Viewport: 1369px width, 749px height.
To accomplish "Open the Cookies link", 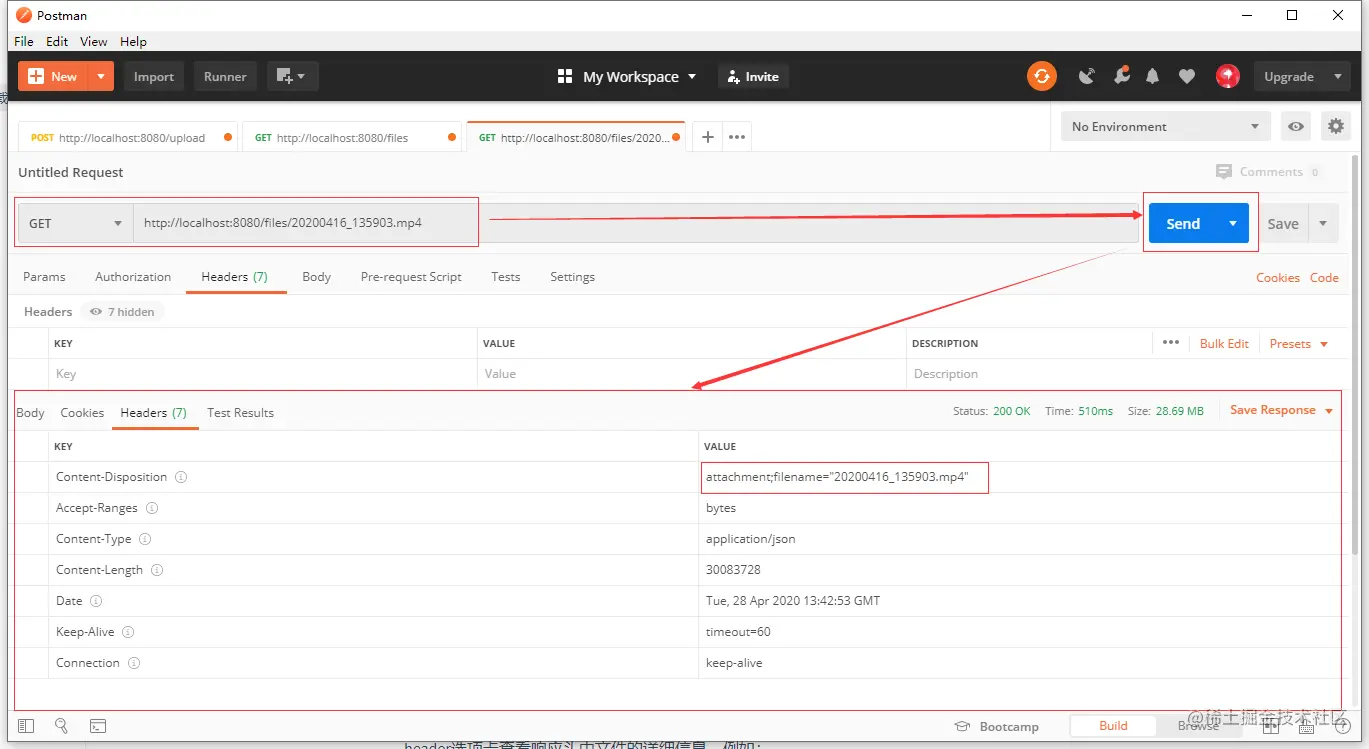I will [x=1278, y=278].
